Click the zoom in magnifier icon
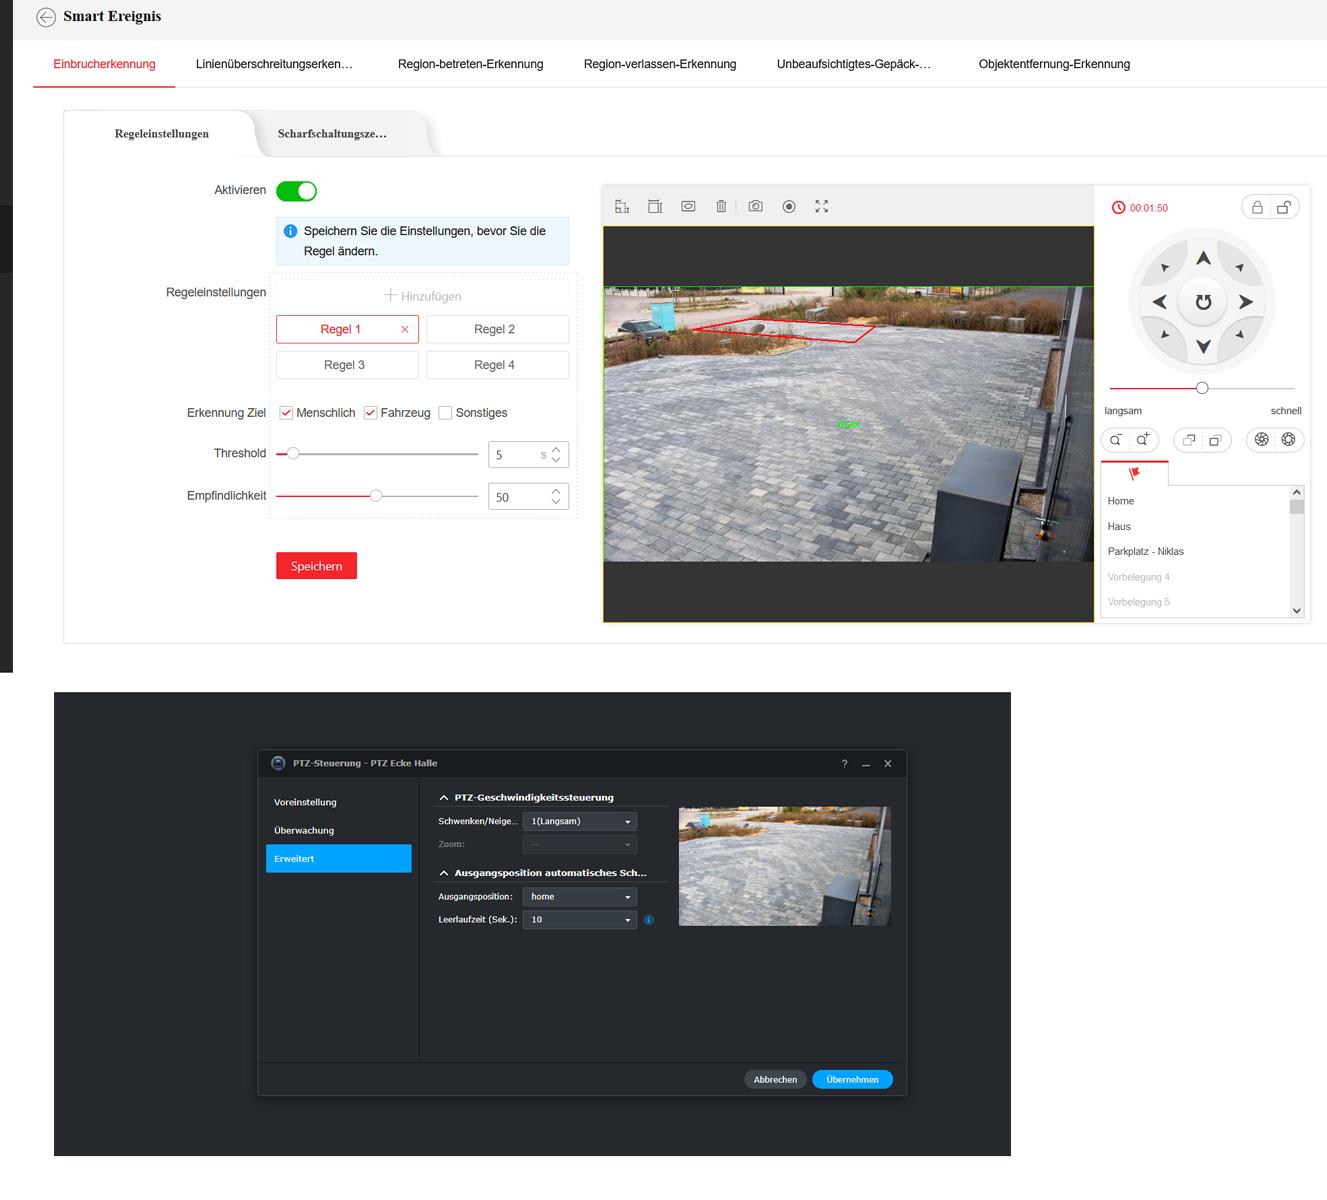Screen dimensions: 1327x1200 click(x=1143, y=440)
